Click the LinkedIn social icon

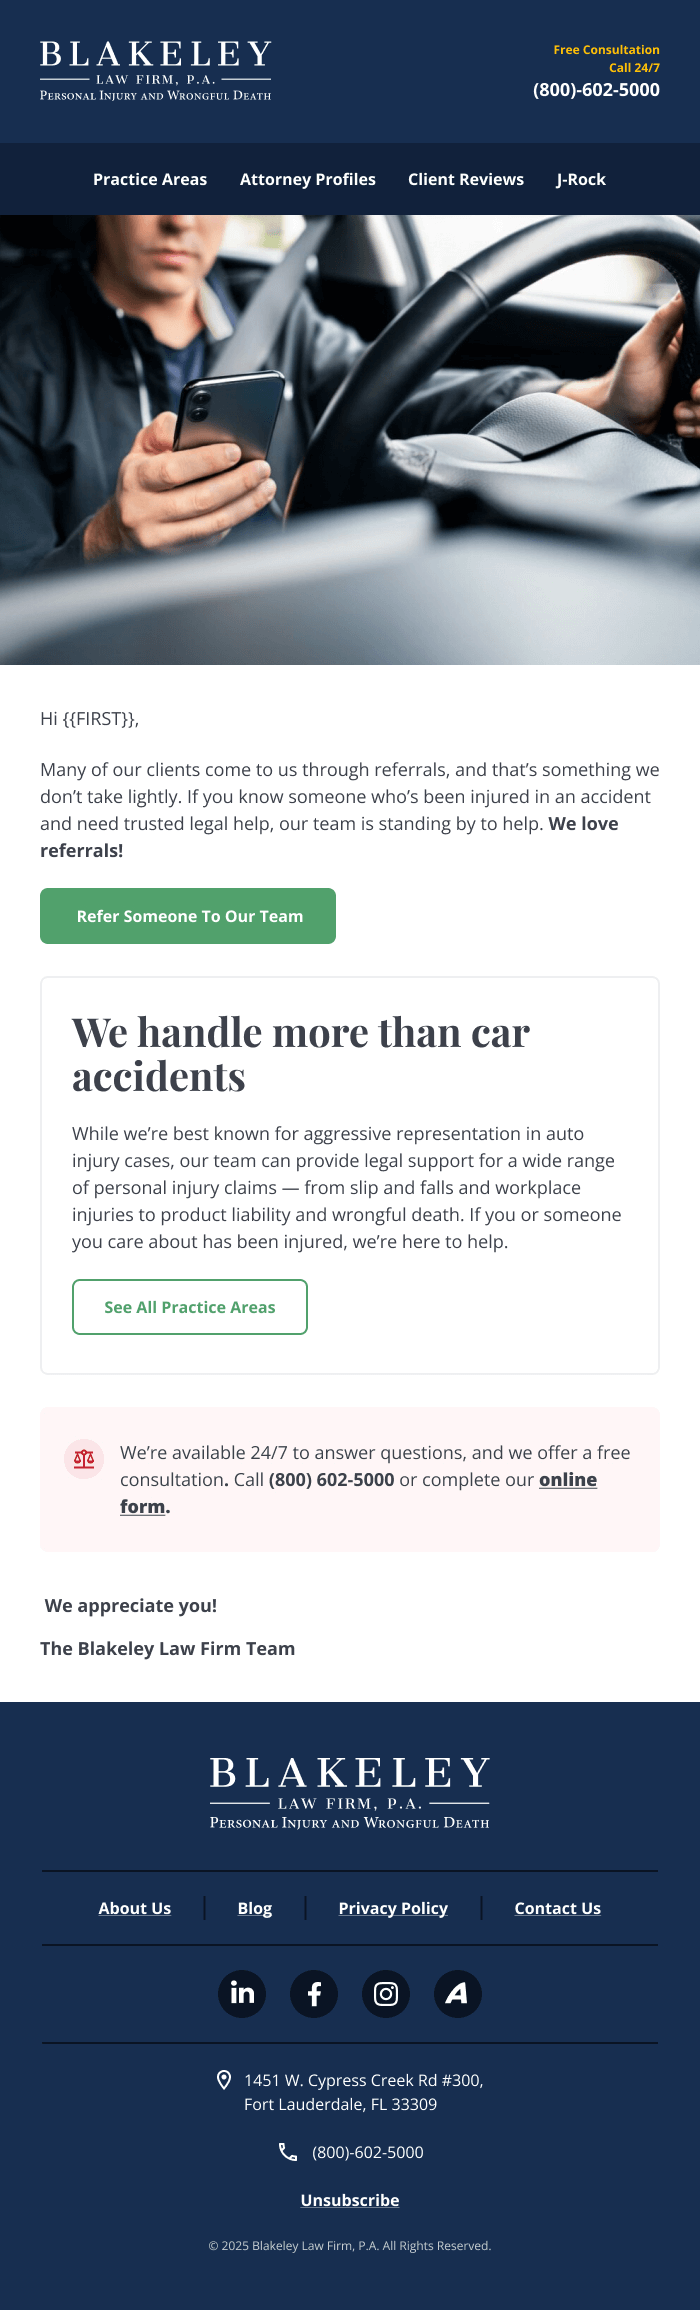(x=242, y=1994)
